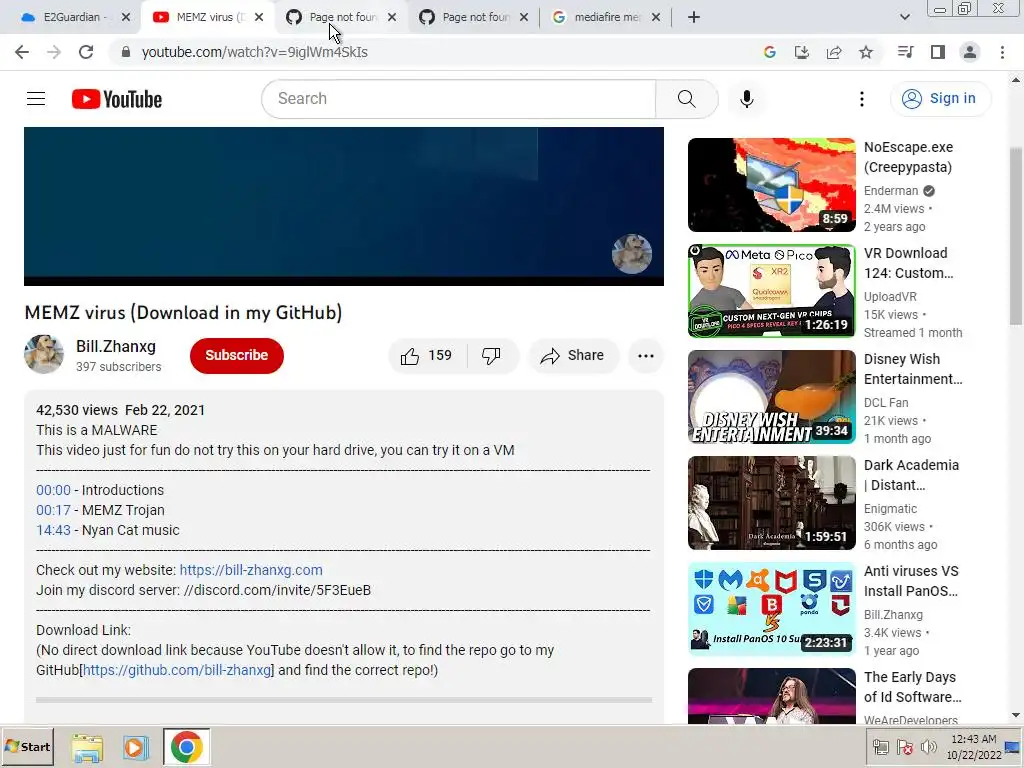1024x768 pixels.
Task: Open the media control icon in Chrome toolbar
Action: click(x=905, y=52)
